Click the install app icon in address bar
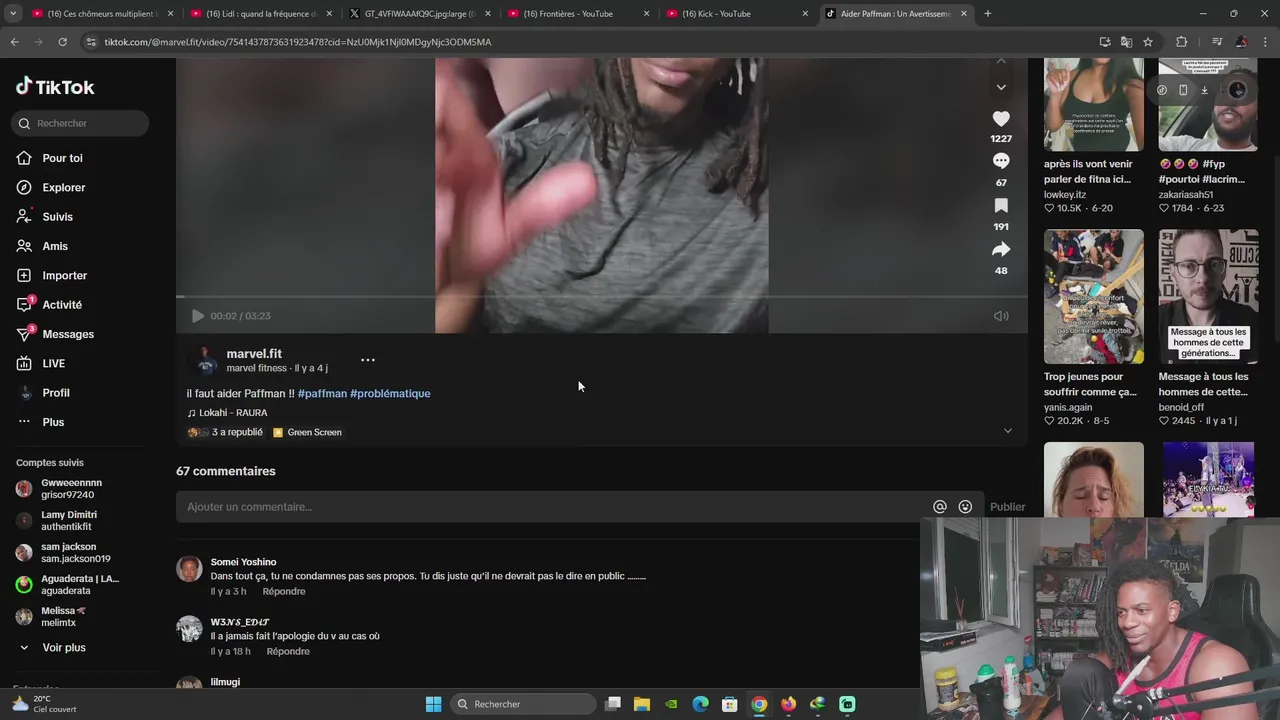Image resolution: width=1280 pixels, height=720 pixels. (1104, 42)
